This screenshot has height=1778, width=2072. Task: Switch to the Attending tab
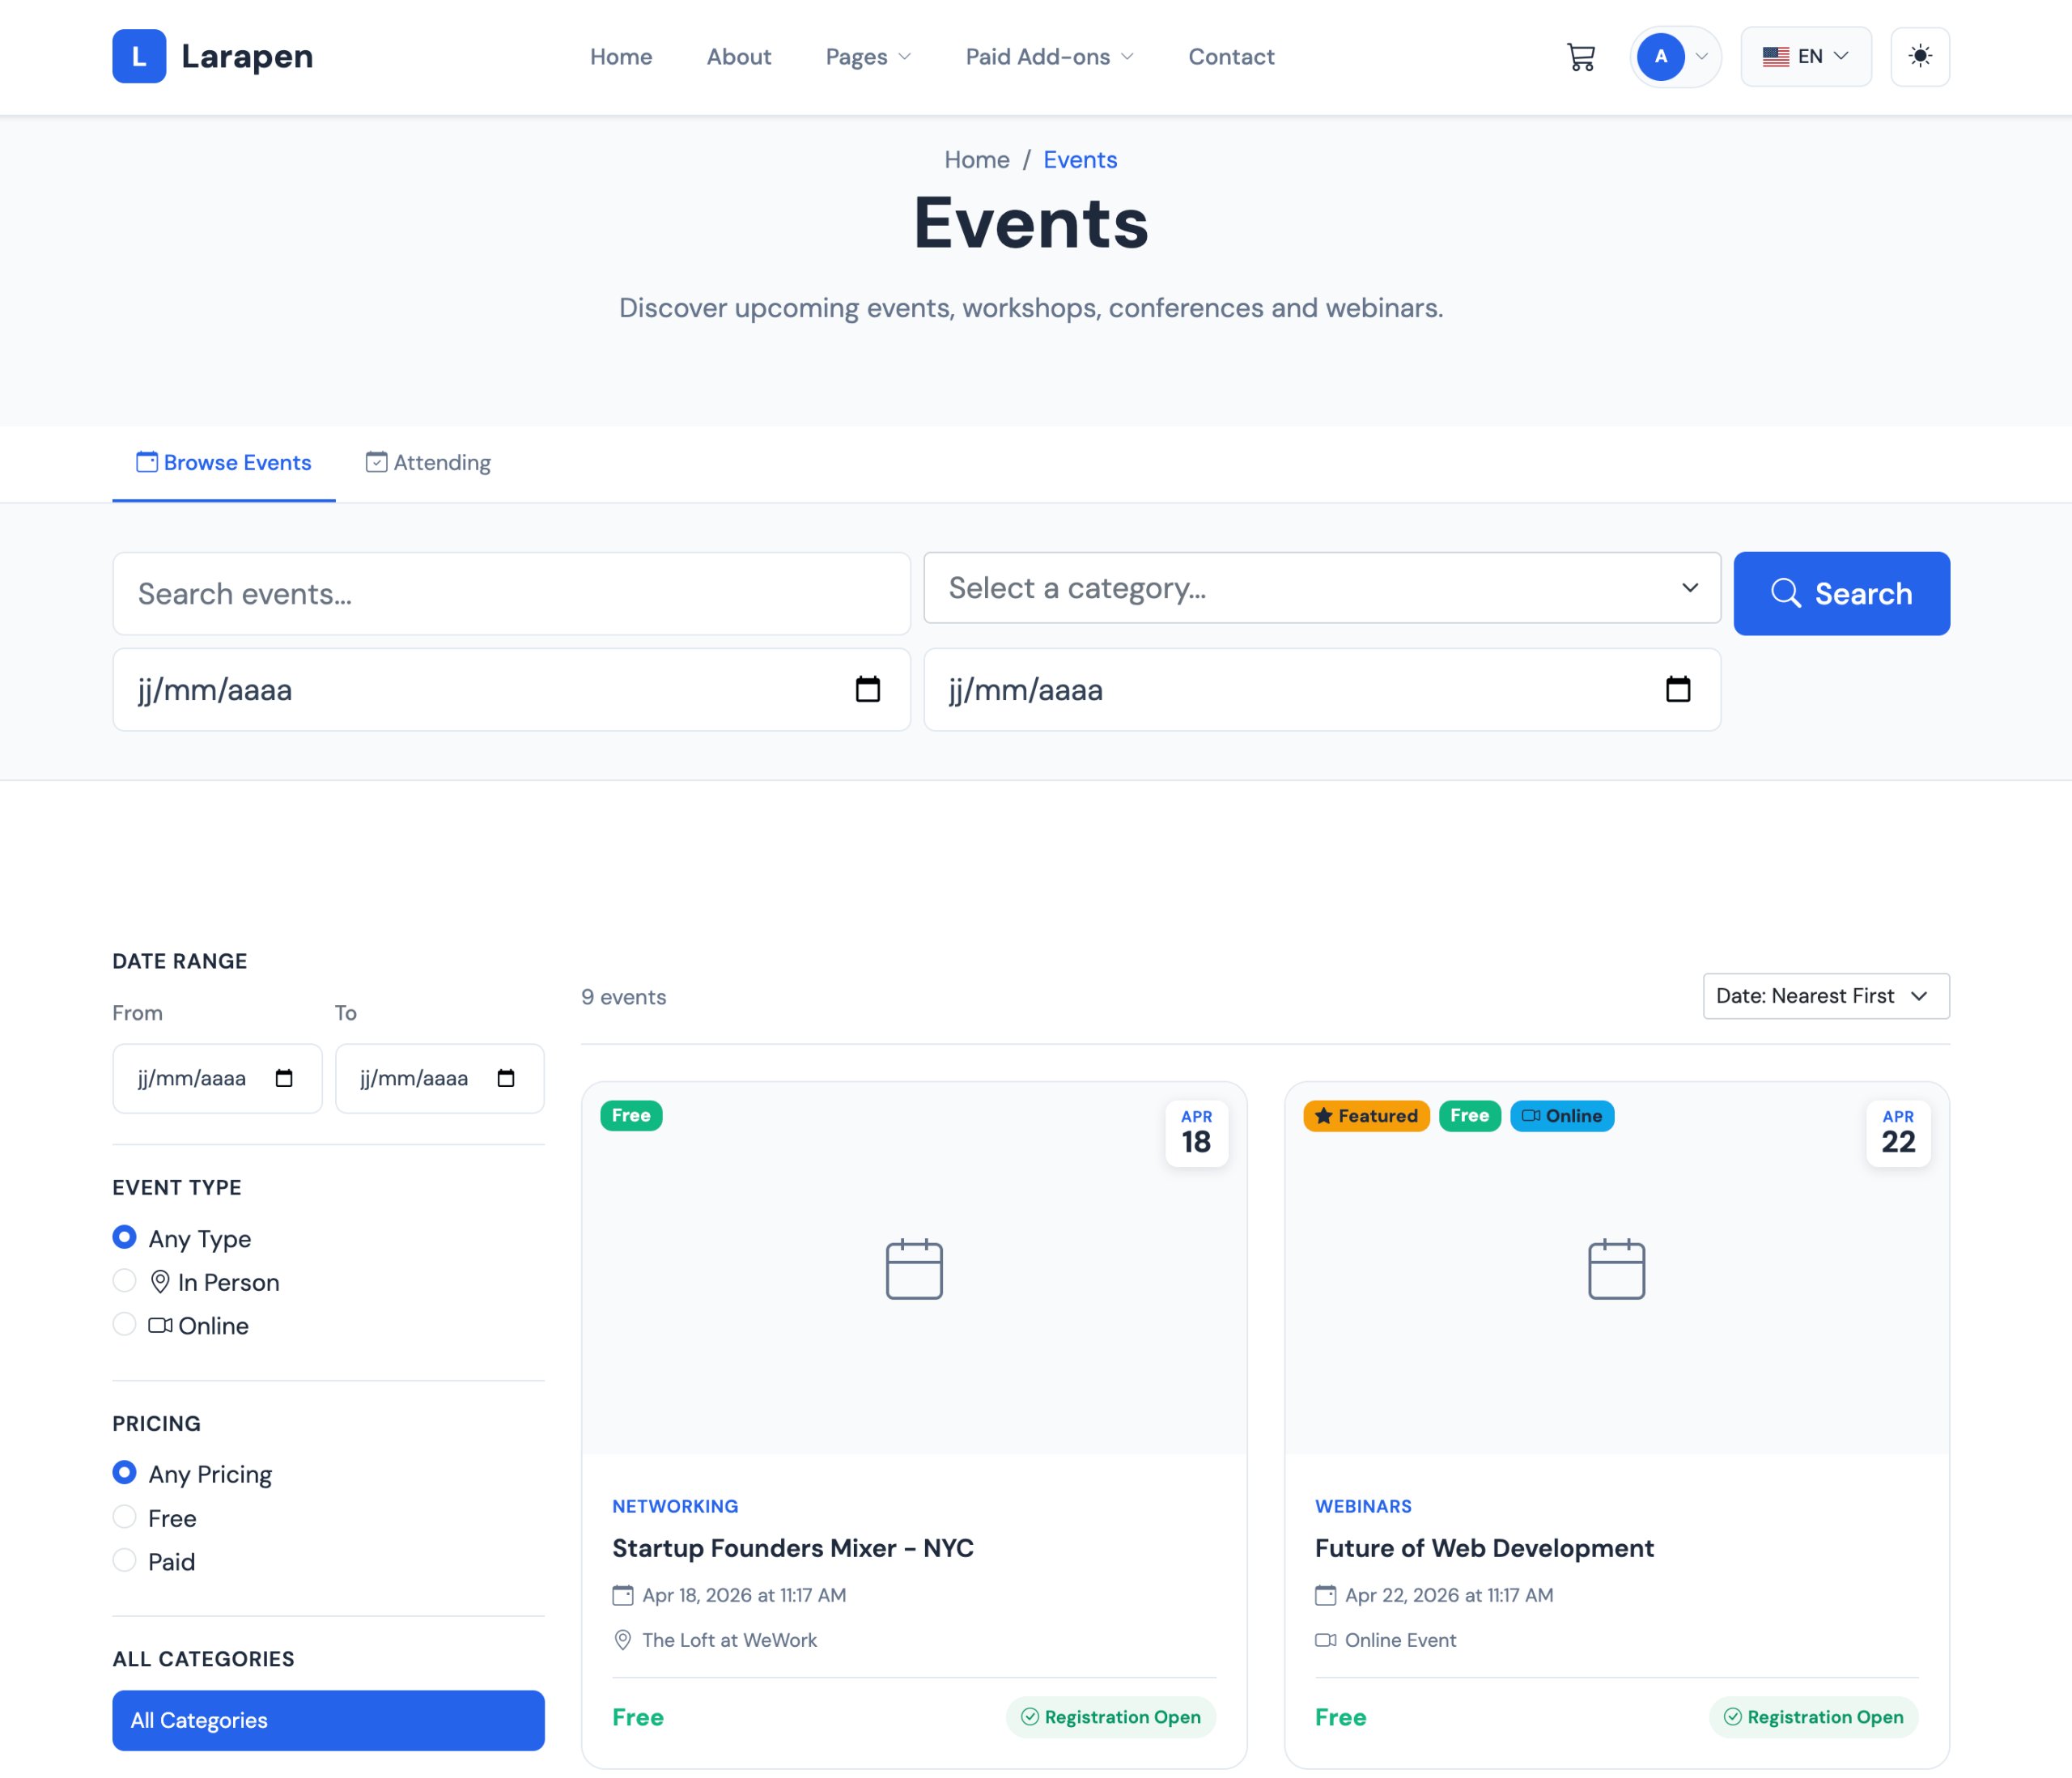pyautogui.click(x=428, y=463)
